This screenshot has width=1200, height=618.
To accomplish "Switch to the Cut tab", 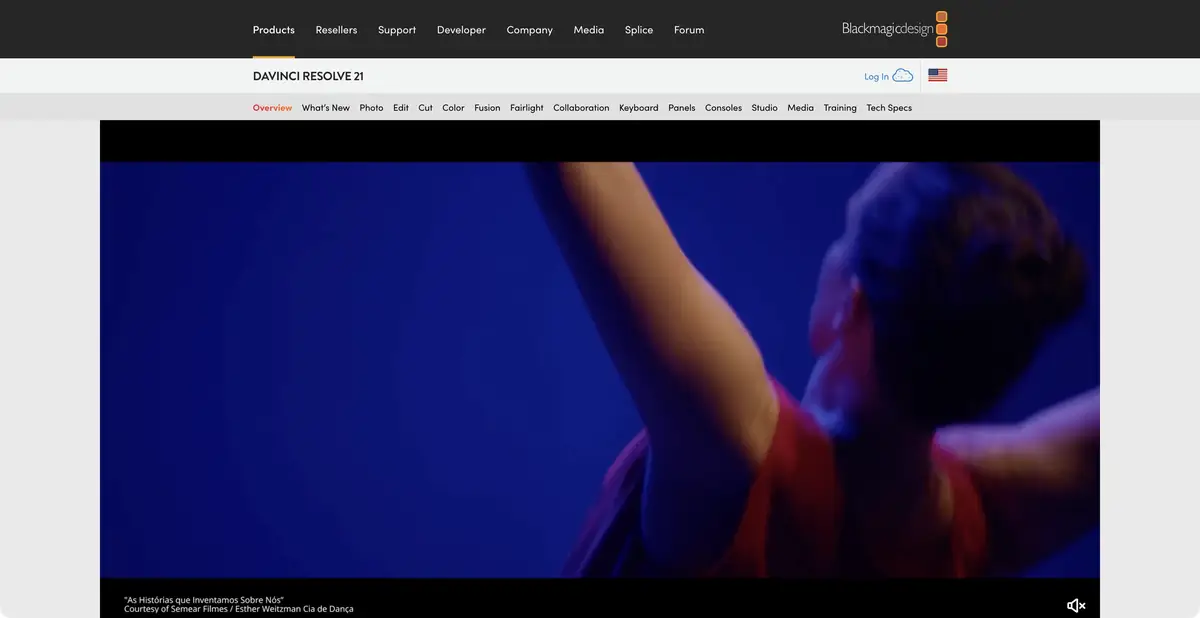I will pos(425,108).
